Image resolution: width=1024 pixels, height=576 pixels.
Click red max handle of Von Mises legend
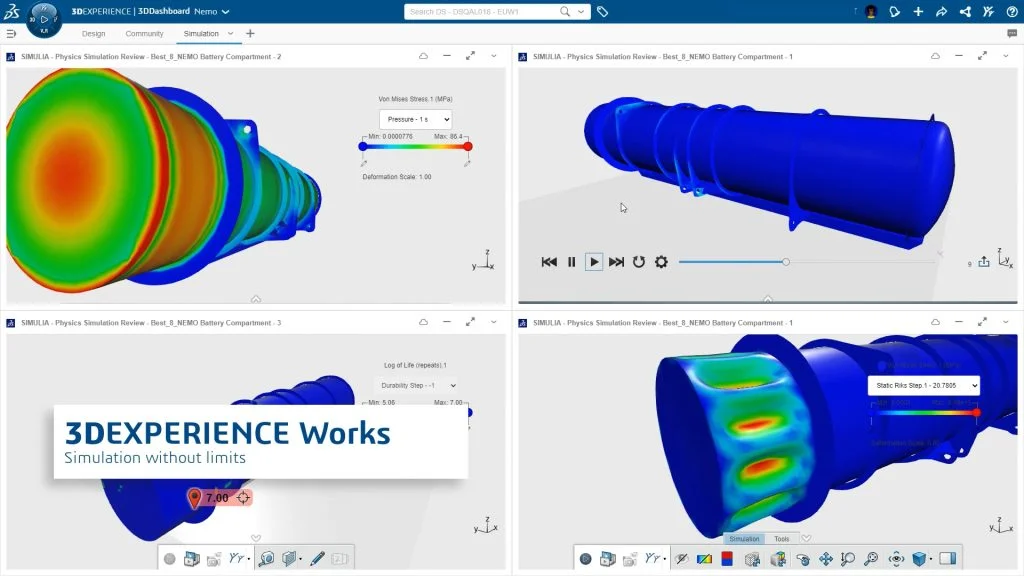tap(468, 146)
